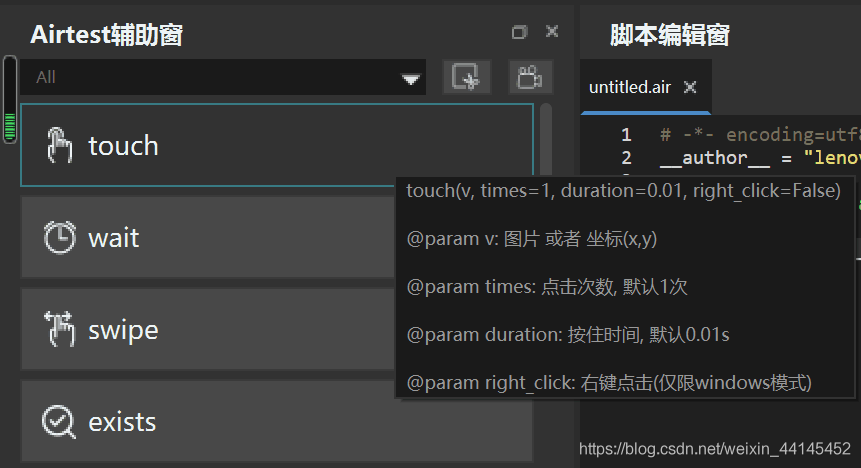This screenshot has width=861, height=468.
Task: Open the All filter dropdown
Action: click(223, 77)
